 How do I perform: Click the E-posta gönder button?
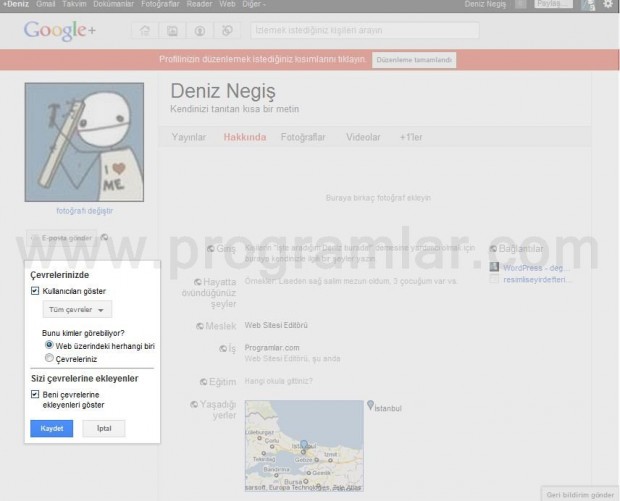pos(61,238)
